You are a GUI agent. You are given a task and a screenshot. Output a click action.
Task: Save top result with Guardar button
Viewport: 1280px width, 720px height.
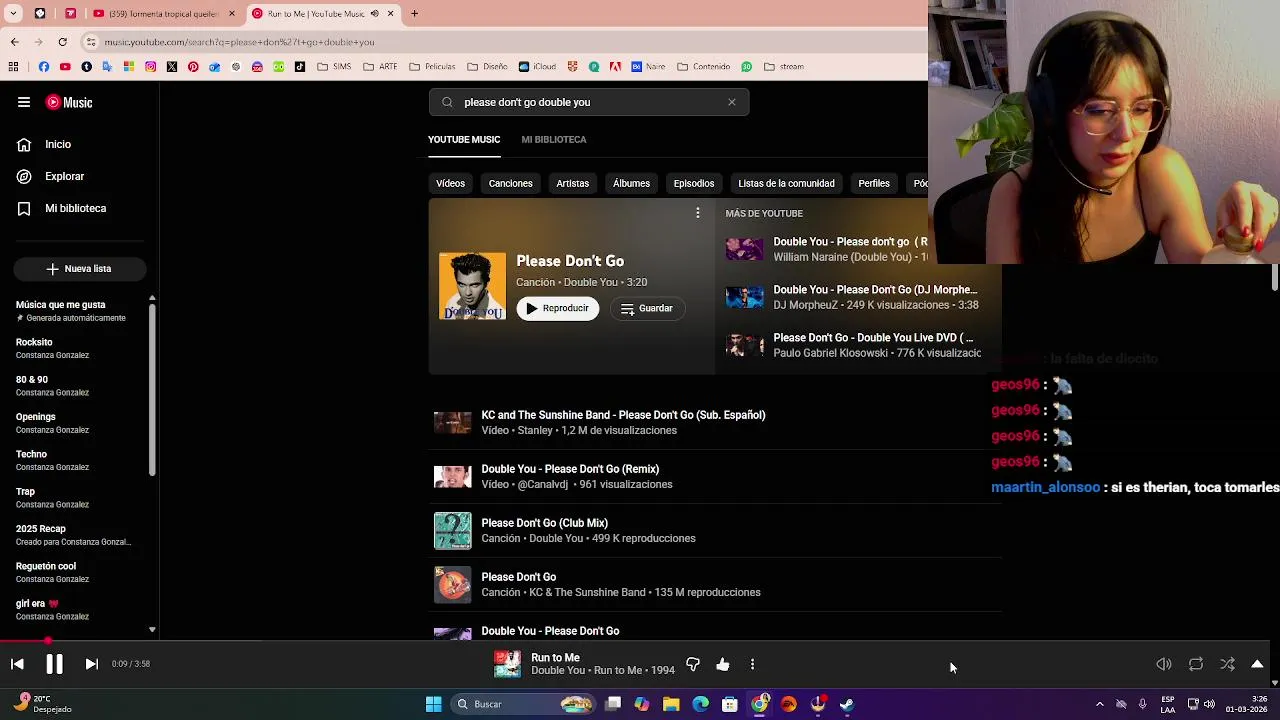tap(646, 309)
